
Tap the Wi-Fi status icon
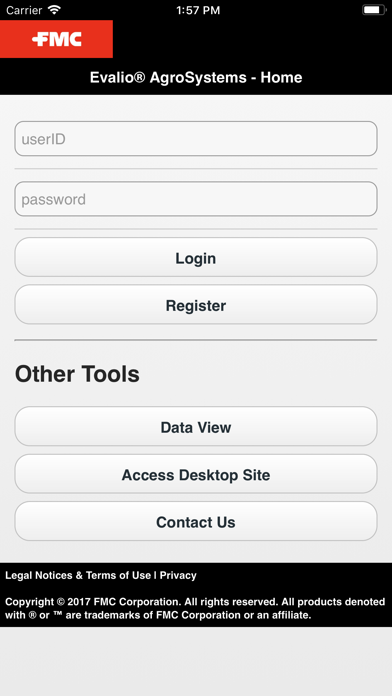point(55,10)
